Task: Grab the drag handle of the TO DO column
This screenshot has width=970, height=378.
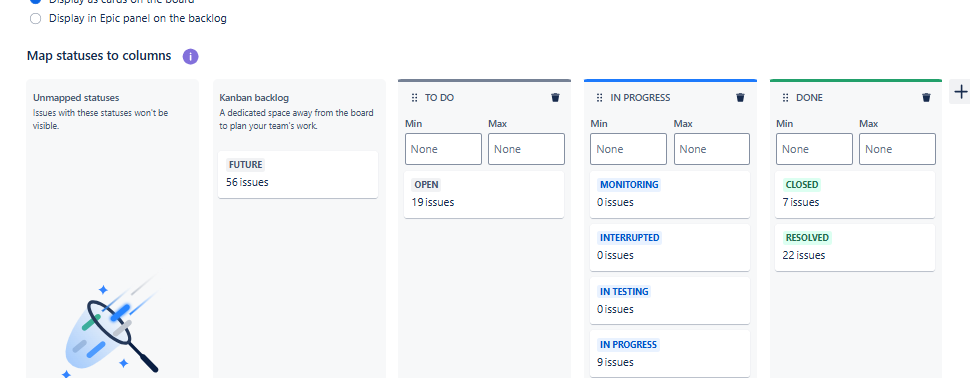Action: pos(414,98)
